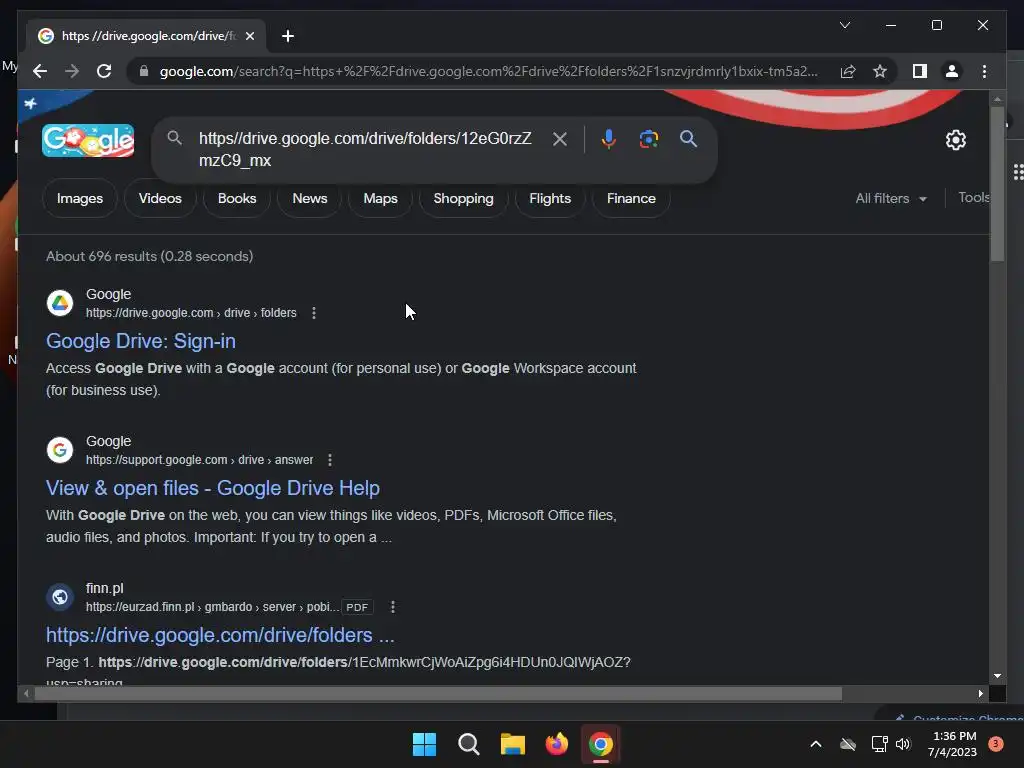Click the browser forward arrow
1024x768 pixels.
(72, 71)
